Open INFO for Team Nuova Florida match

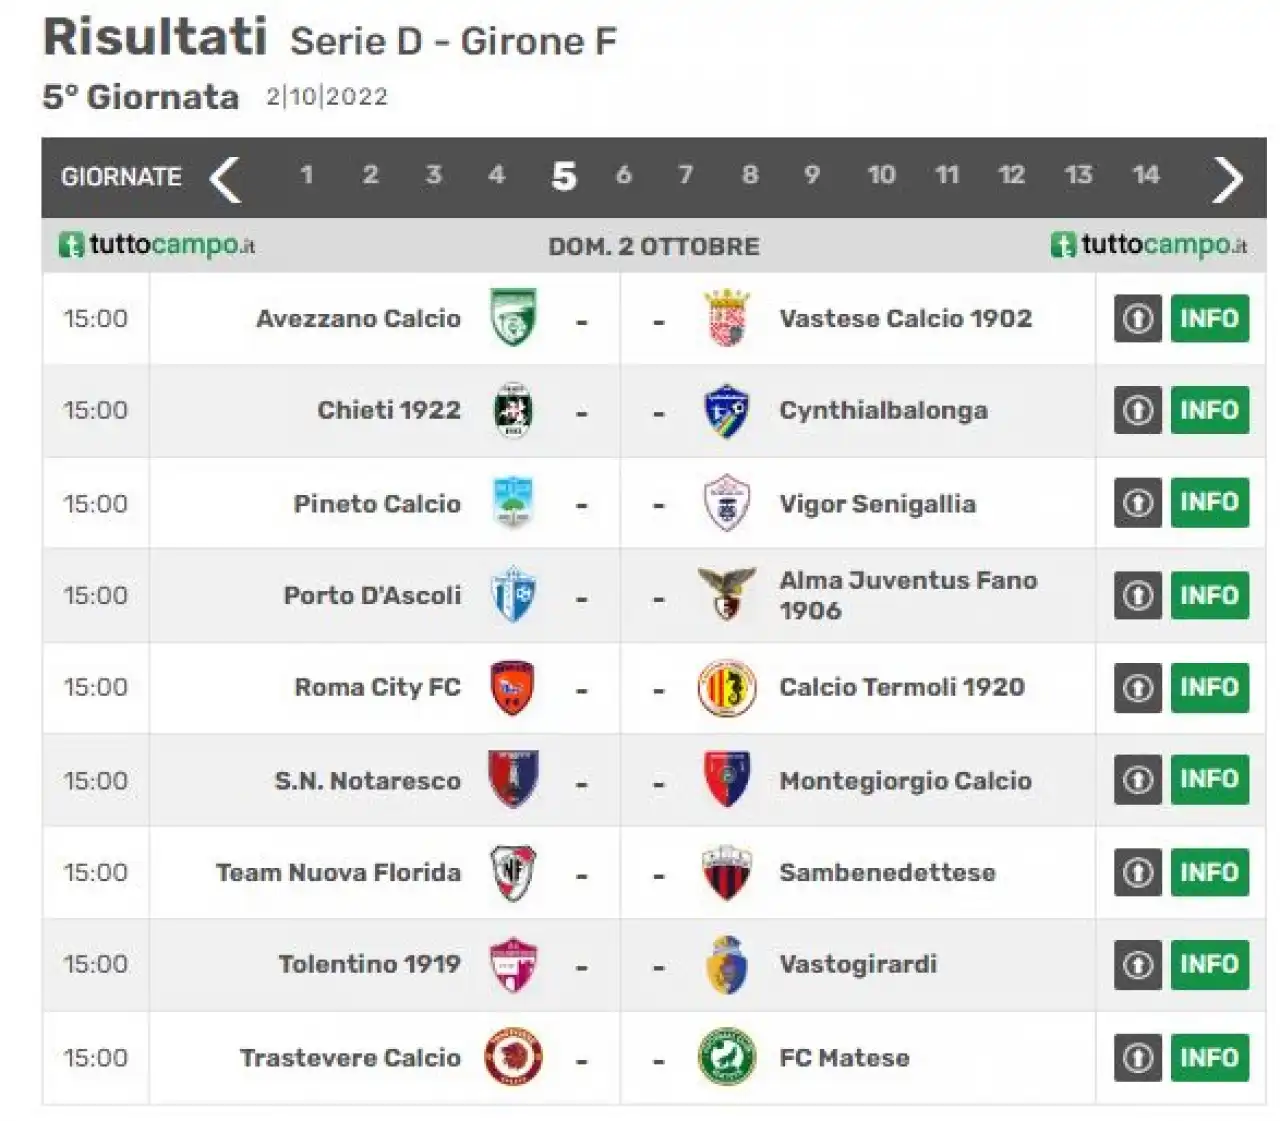(x=1209, y=872)
